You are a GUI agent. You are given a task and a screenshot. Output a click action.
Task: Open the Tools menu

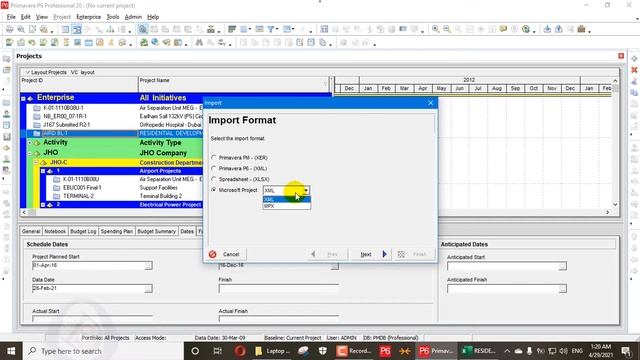(x=113, y=17)
